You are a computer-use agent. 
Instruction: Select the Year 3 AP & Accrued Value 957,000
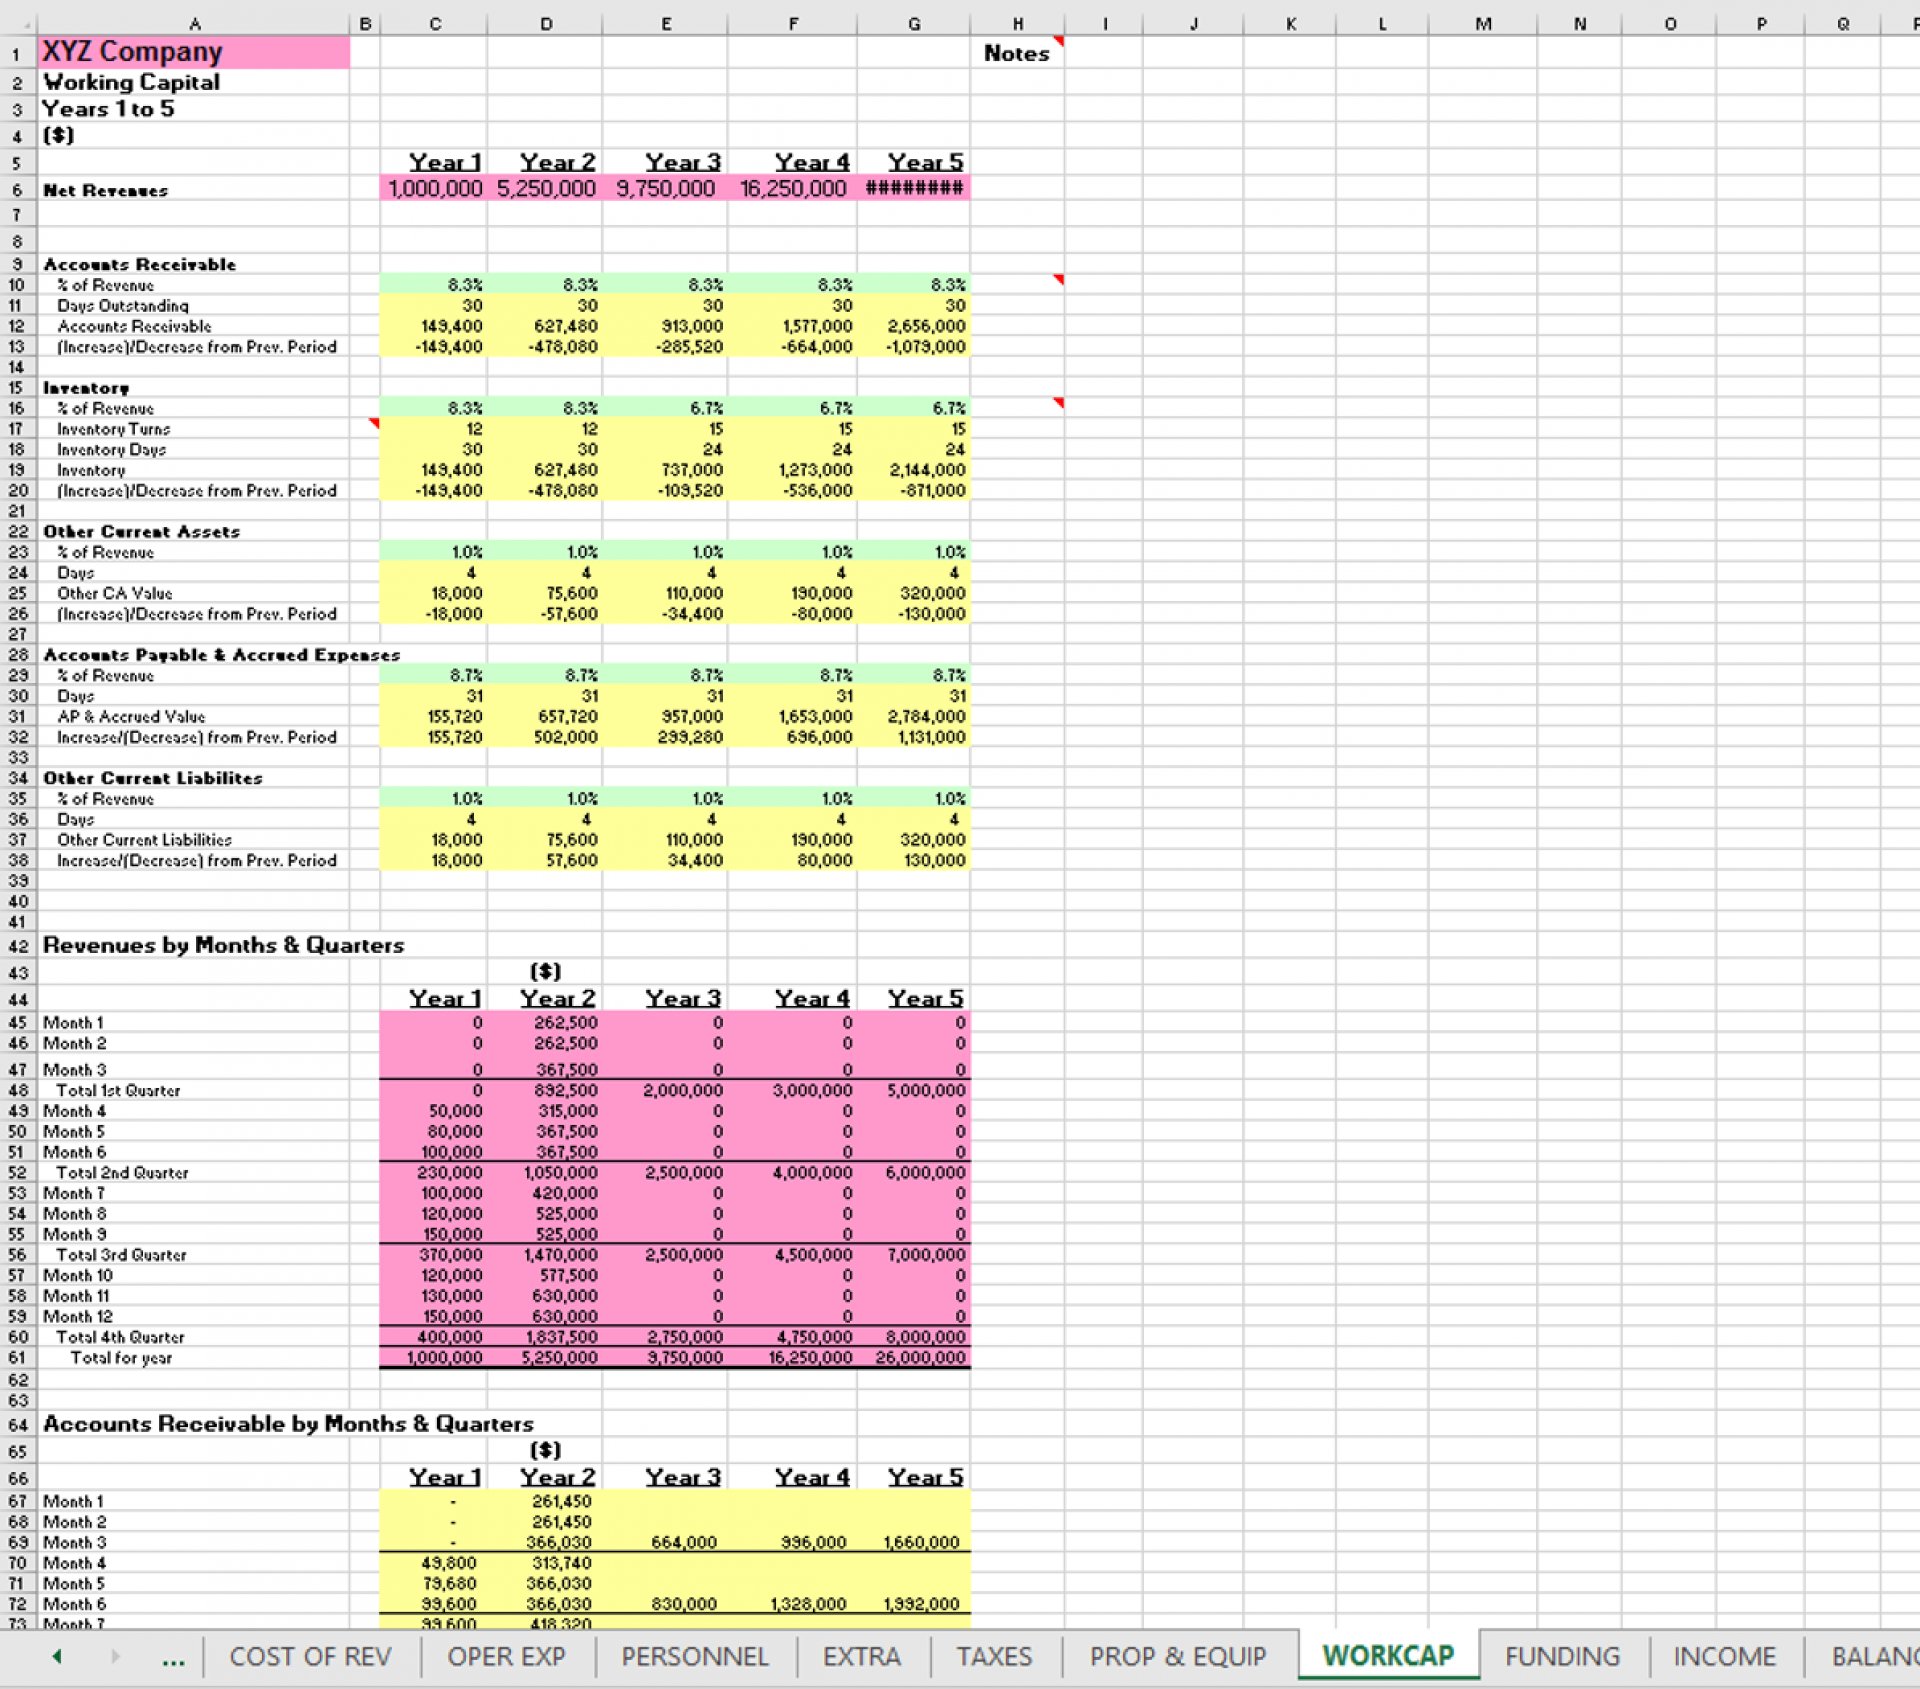pos(665,716)
